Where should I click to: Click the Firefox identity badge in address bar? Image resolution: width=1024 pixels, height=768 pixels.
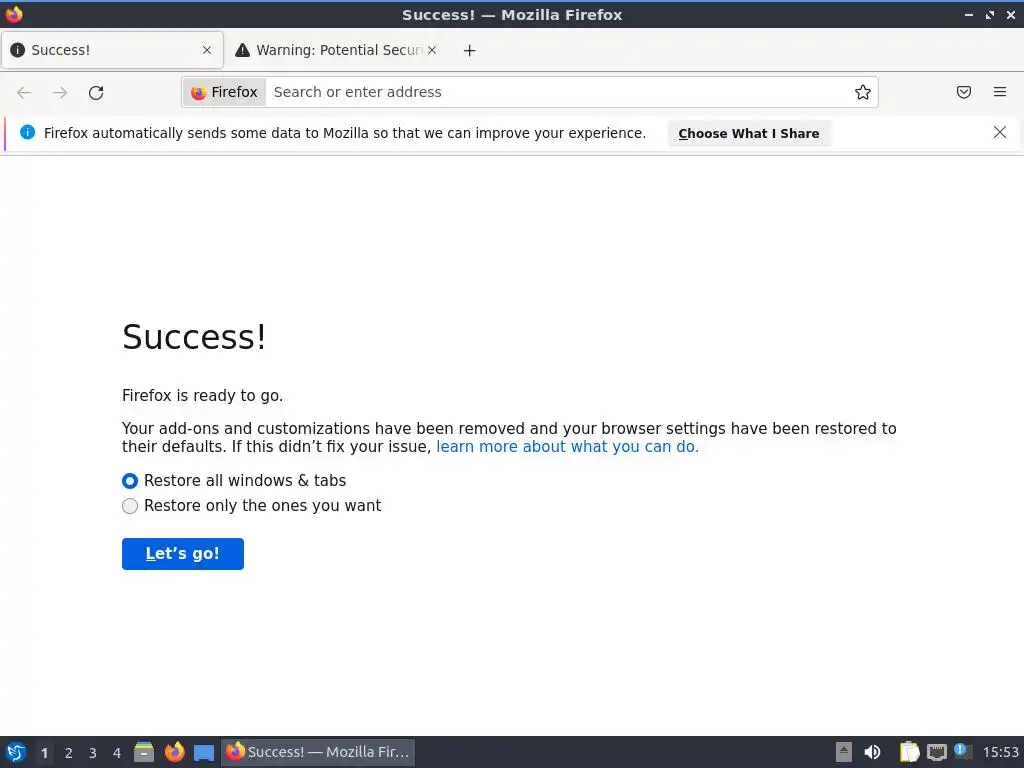tap(225, 92)
